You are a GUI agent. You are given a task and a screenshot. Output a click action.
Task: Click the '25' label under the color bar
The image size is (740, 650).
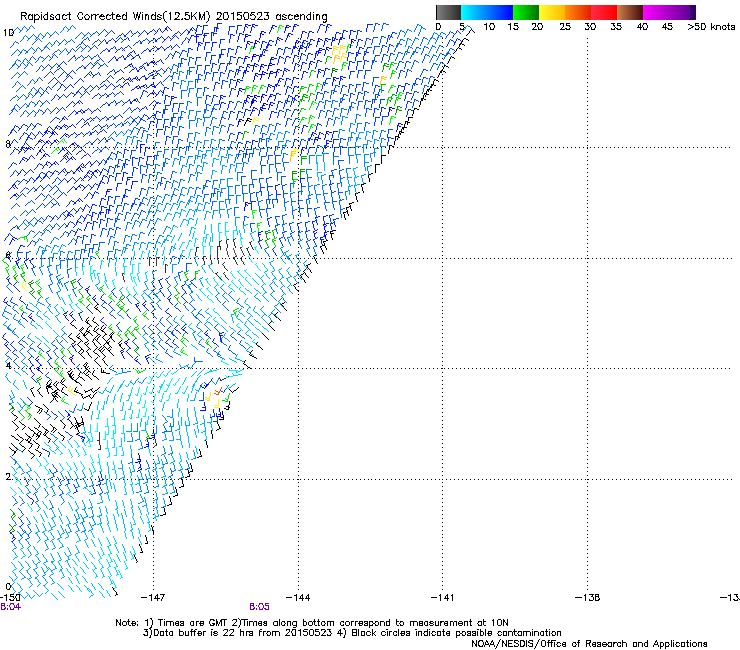(x=565, y=26)
